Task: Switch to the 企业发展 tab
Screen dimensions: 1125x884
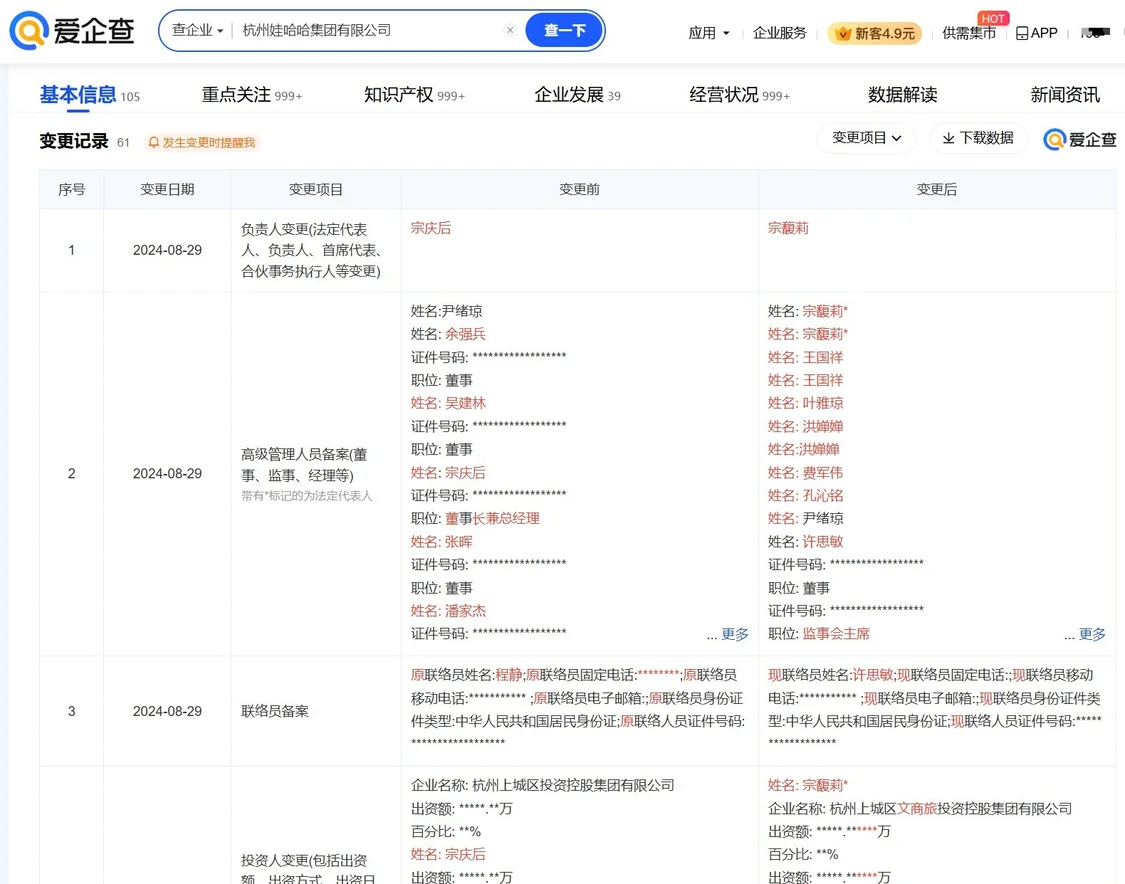Action: point(577,95)
